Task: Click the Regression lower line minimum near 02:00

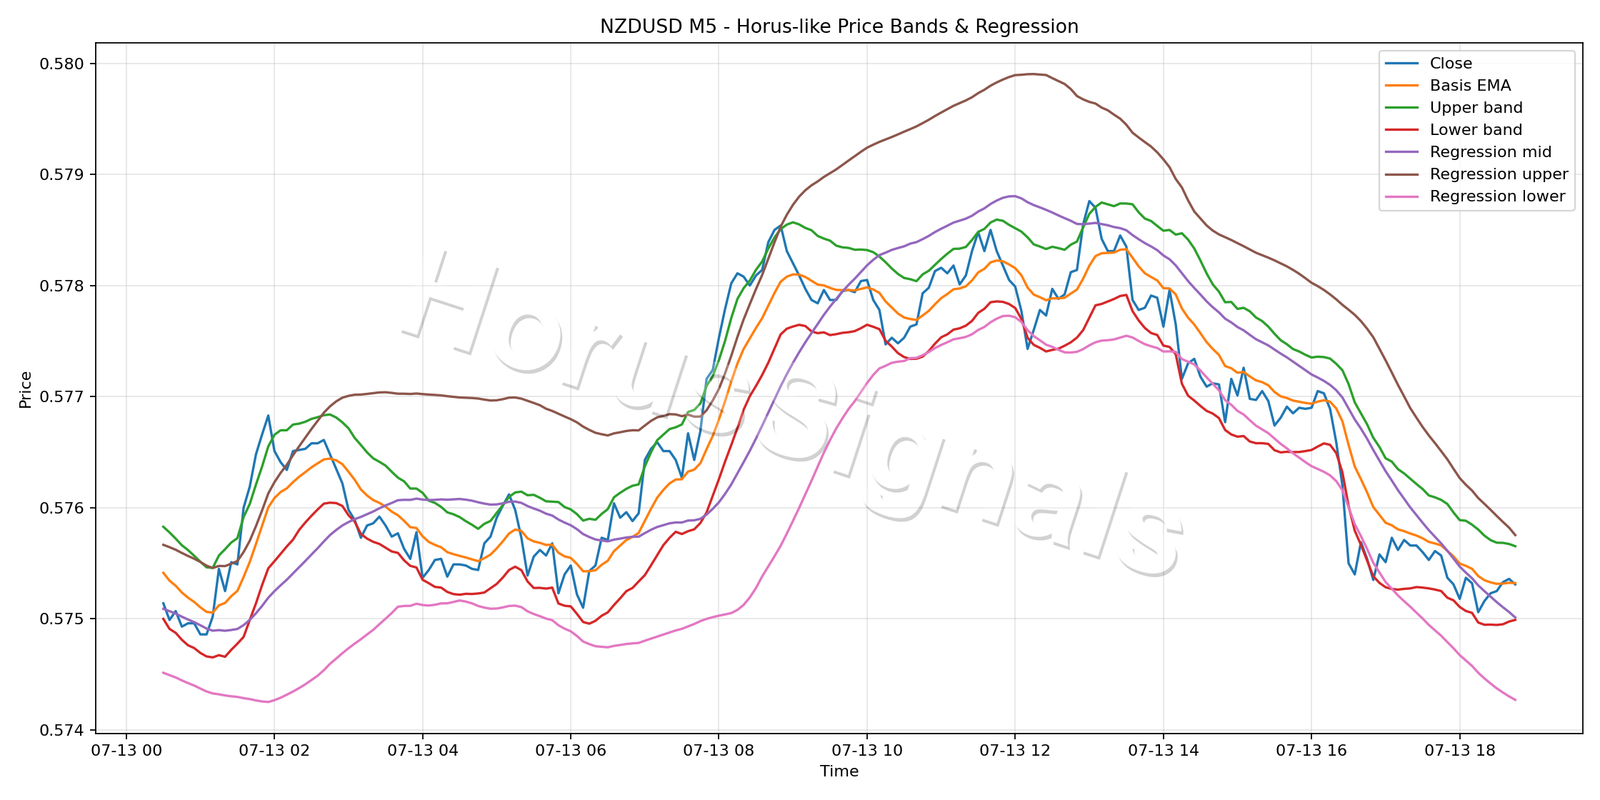Action: coord(266,702)
